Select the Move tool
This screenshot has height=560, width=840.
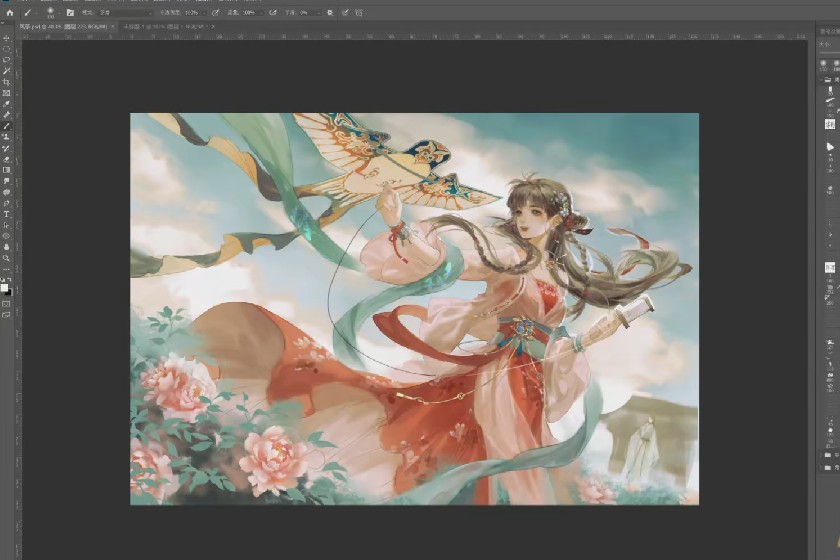coord(6,38)
